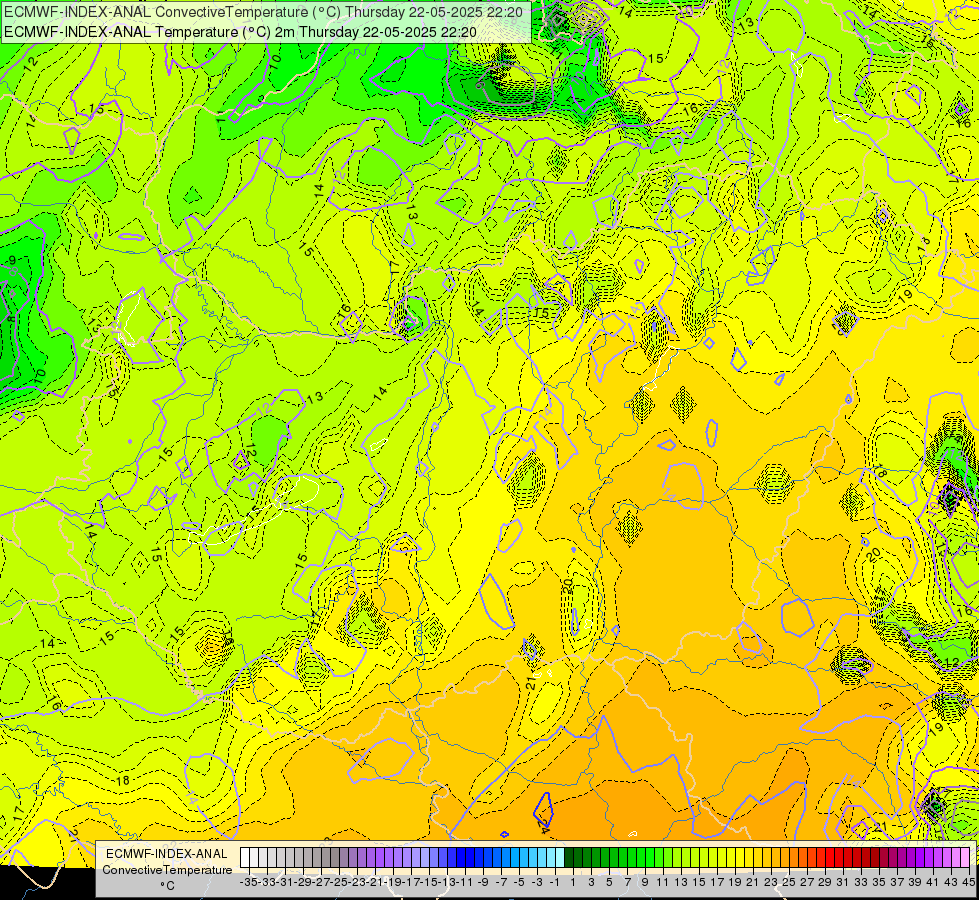979x900 pixels.
Task: Click the legend scale label 25
Action: (x=789, y=882)
